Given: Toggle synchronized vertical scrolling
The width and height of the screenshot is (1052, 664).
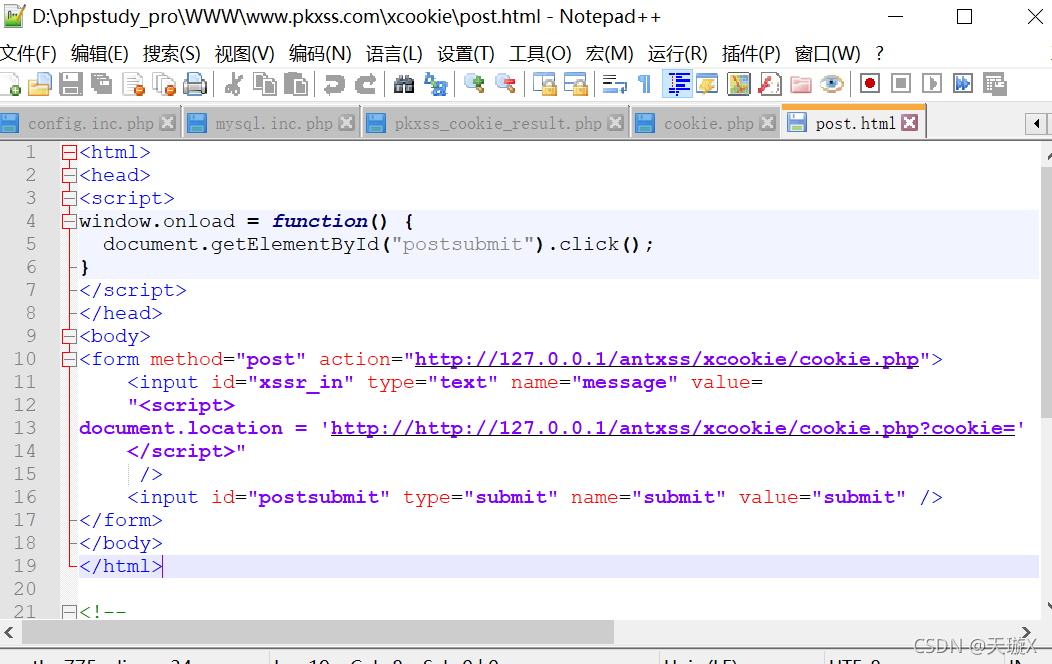Looking at the screenshot, I should 545,85.
